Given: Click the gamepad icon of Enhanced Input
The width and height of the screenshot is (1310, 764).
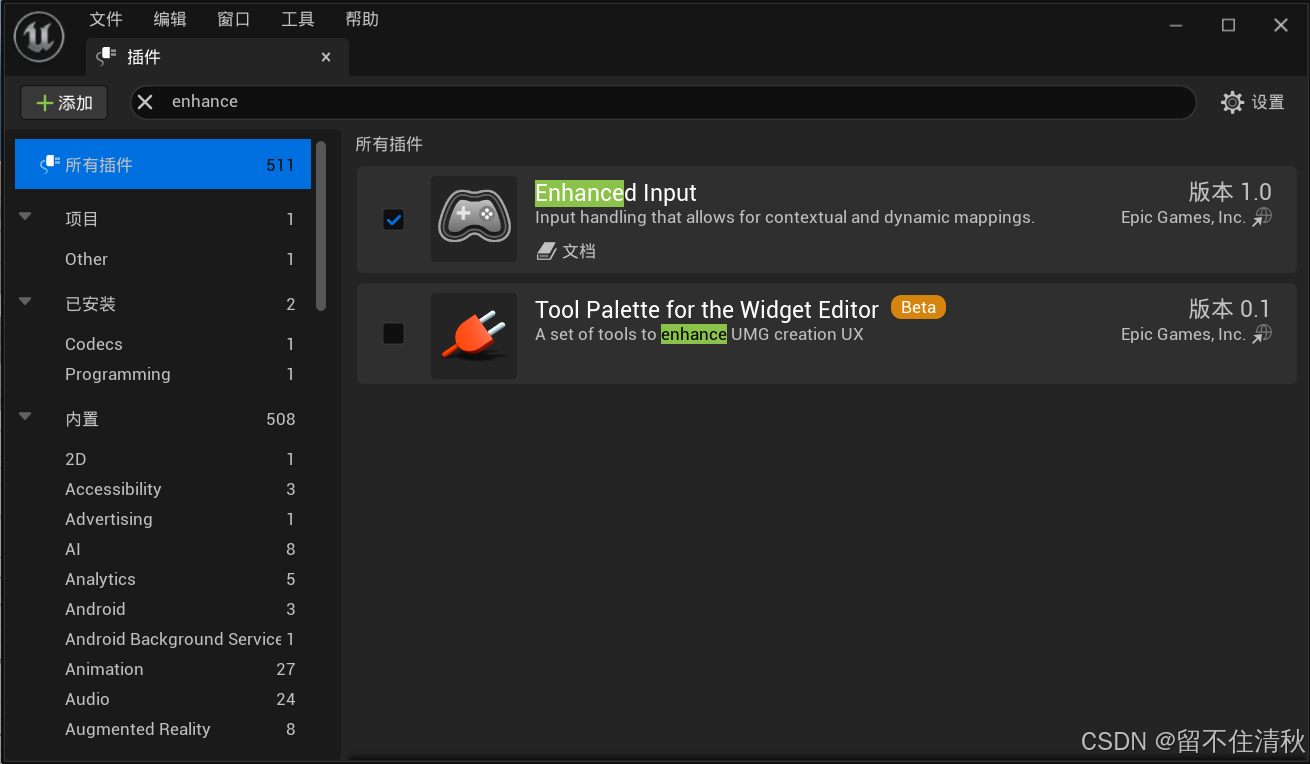Looking at the screenshot, I should [474, 219].
